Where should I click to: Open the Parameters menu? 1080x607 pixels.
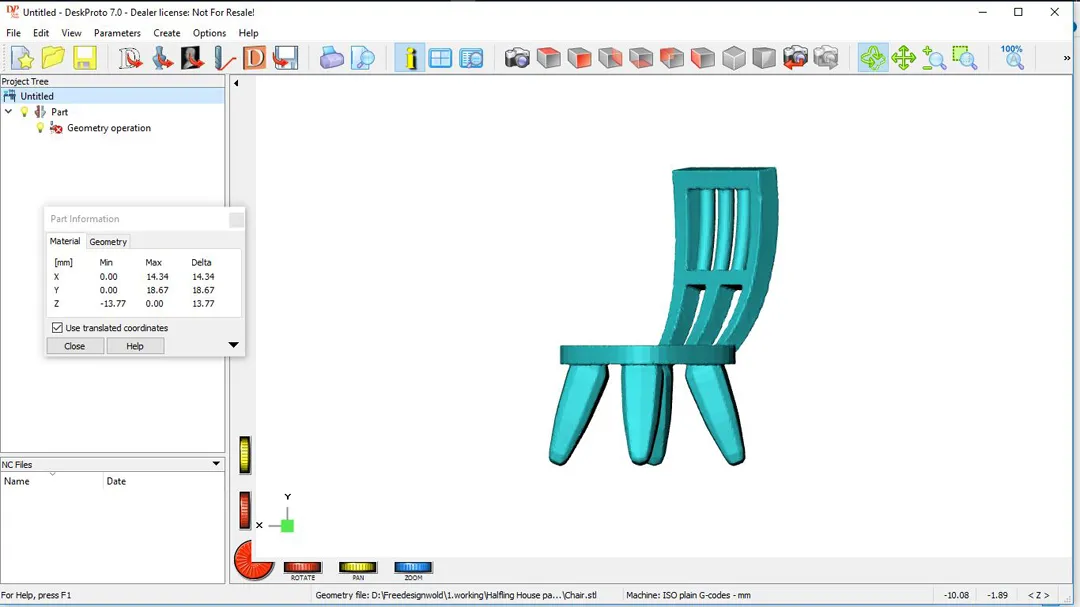tap(117, 33)
